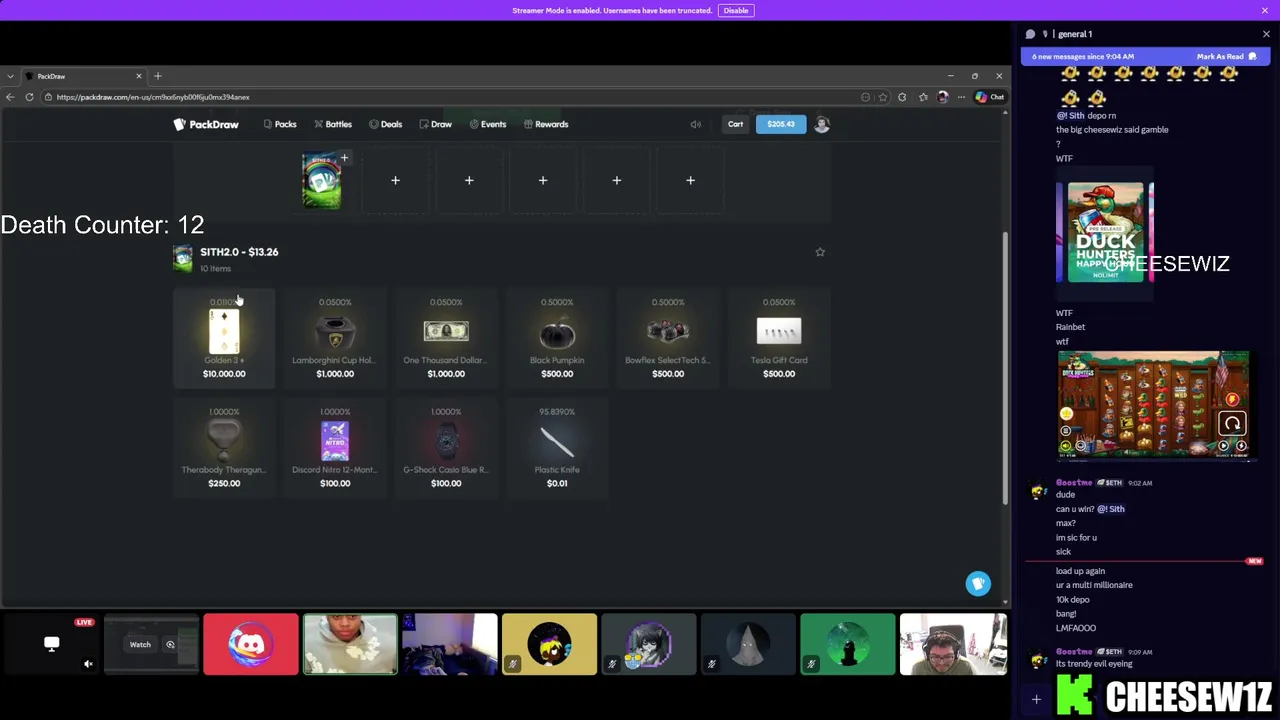Add attachment with chat plus button
Image resolution: width=1280 pixels, height=720 pixels.
pos(1036,700)
